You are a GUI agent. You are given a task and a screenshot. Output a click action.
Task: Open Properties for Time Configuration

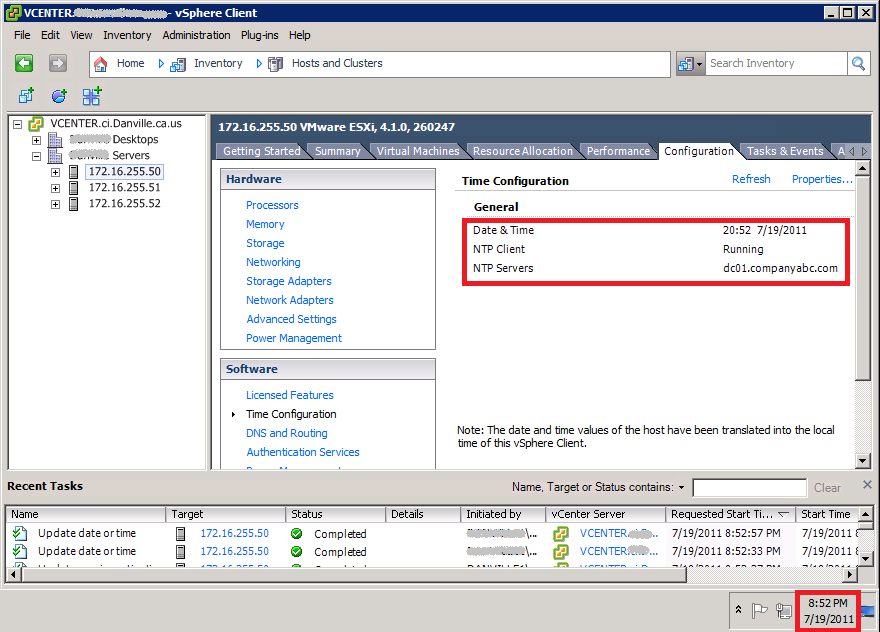click(x=820, y=179)
